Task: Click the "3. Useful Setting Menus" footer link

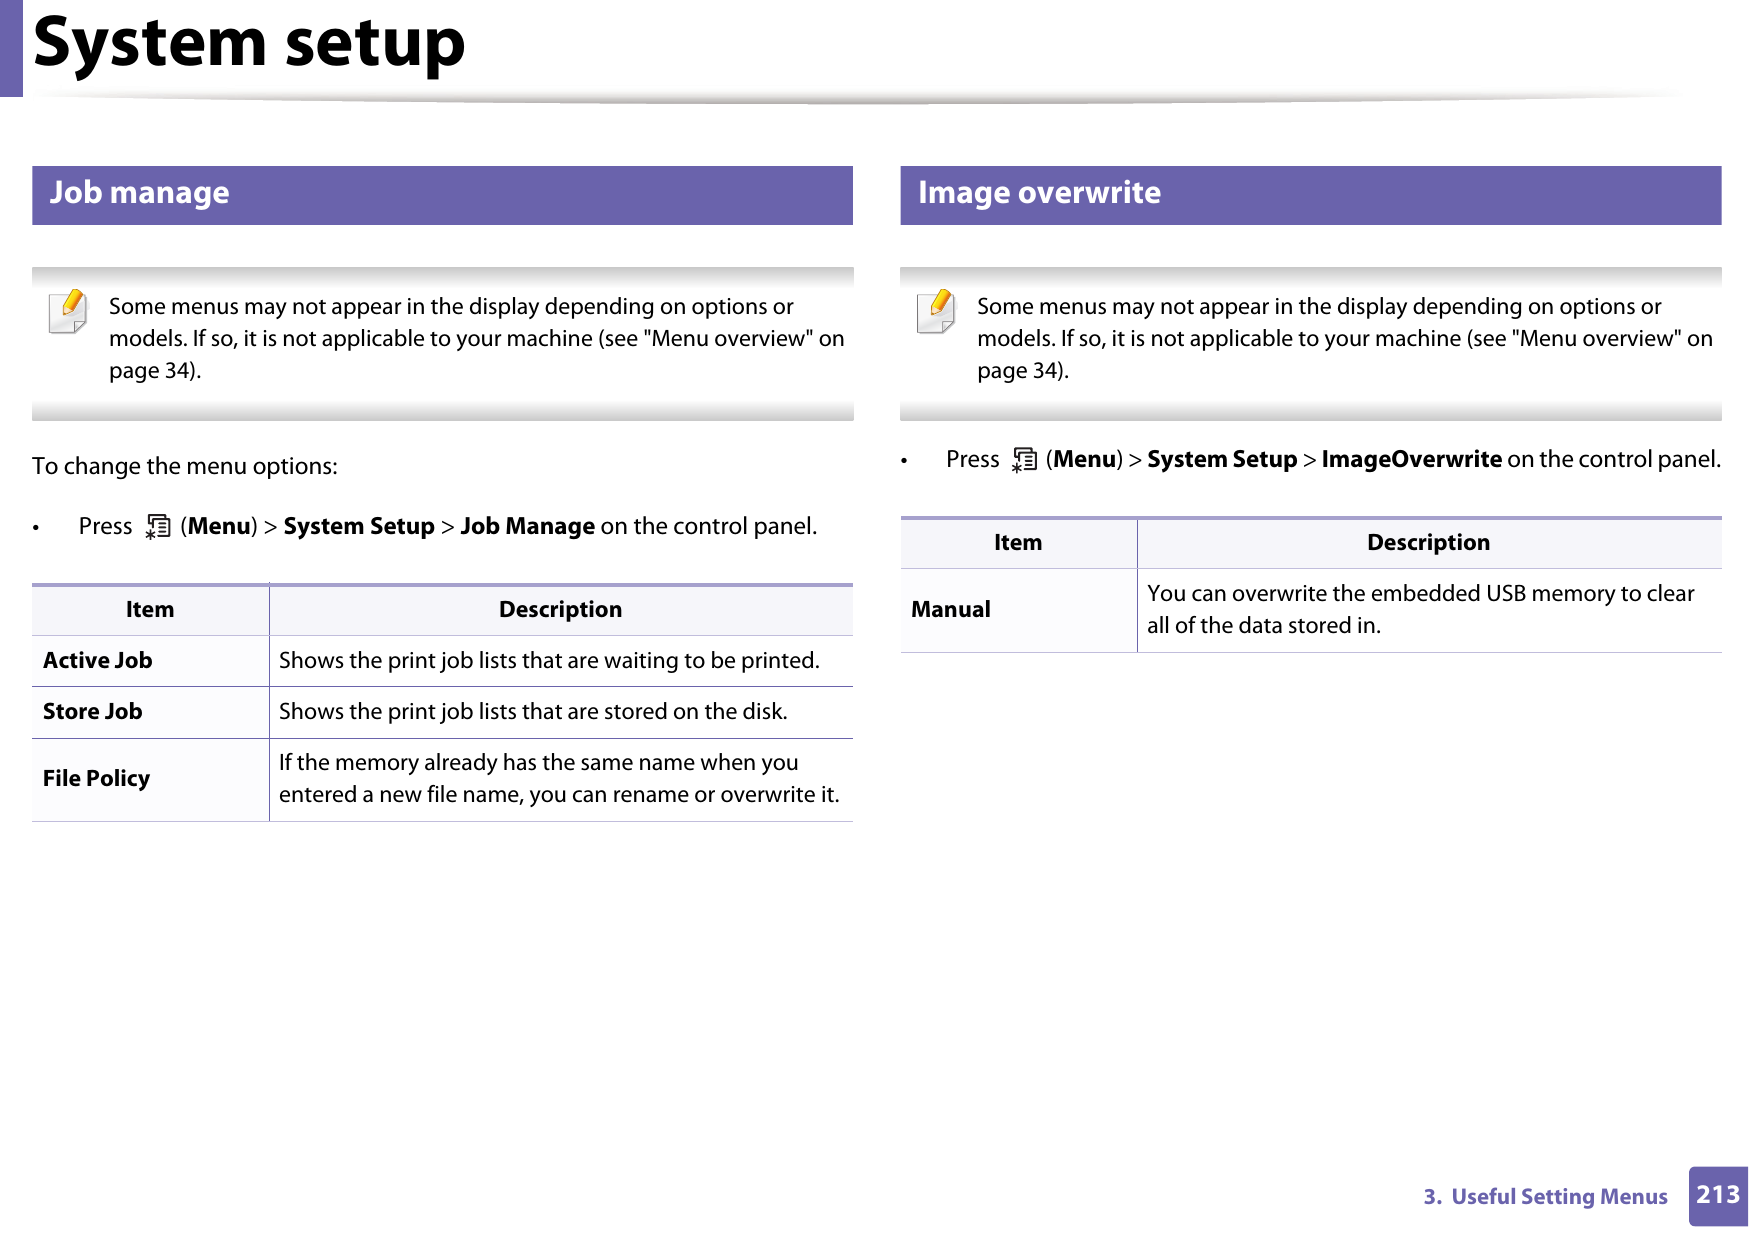Action: click(1545, 1197)
